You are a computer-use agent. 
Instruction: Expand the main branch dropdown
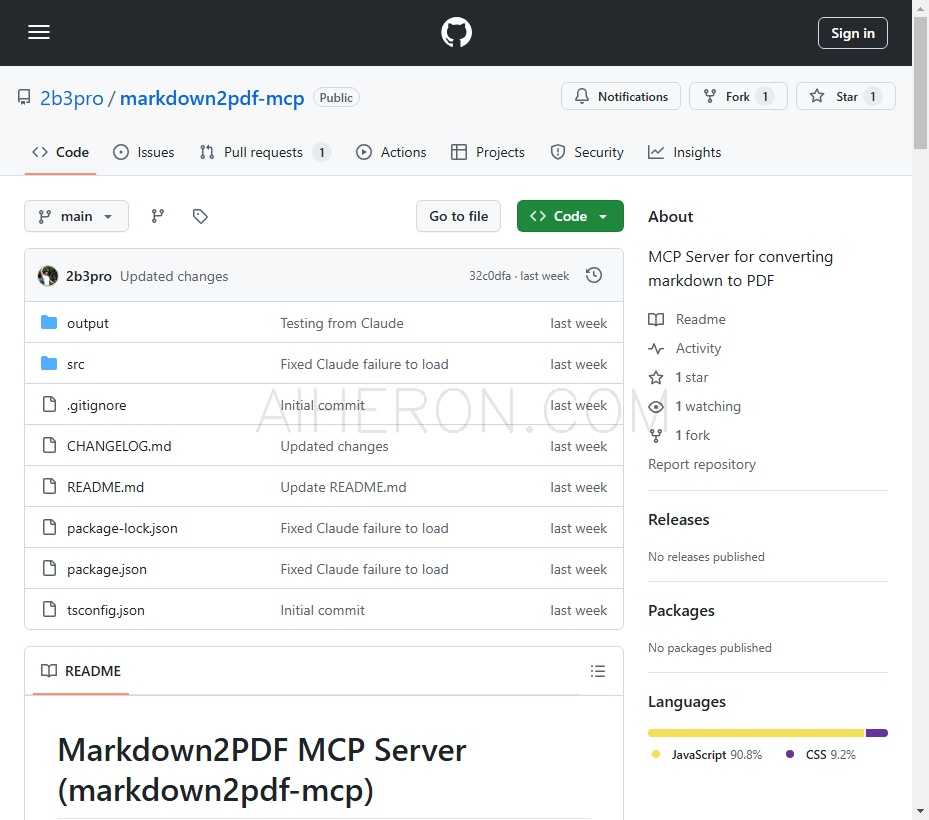tap(76, 216)
